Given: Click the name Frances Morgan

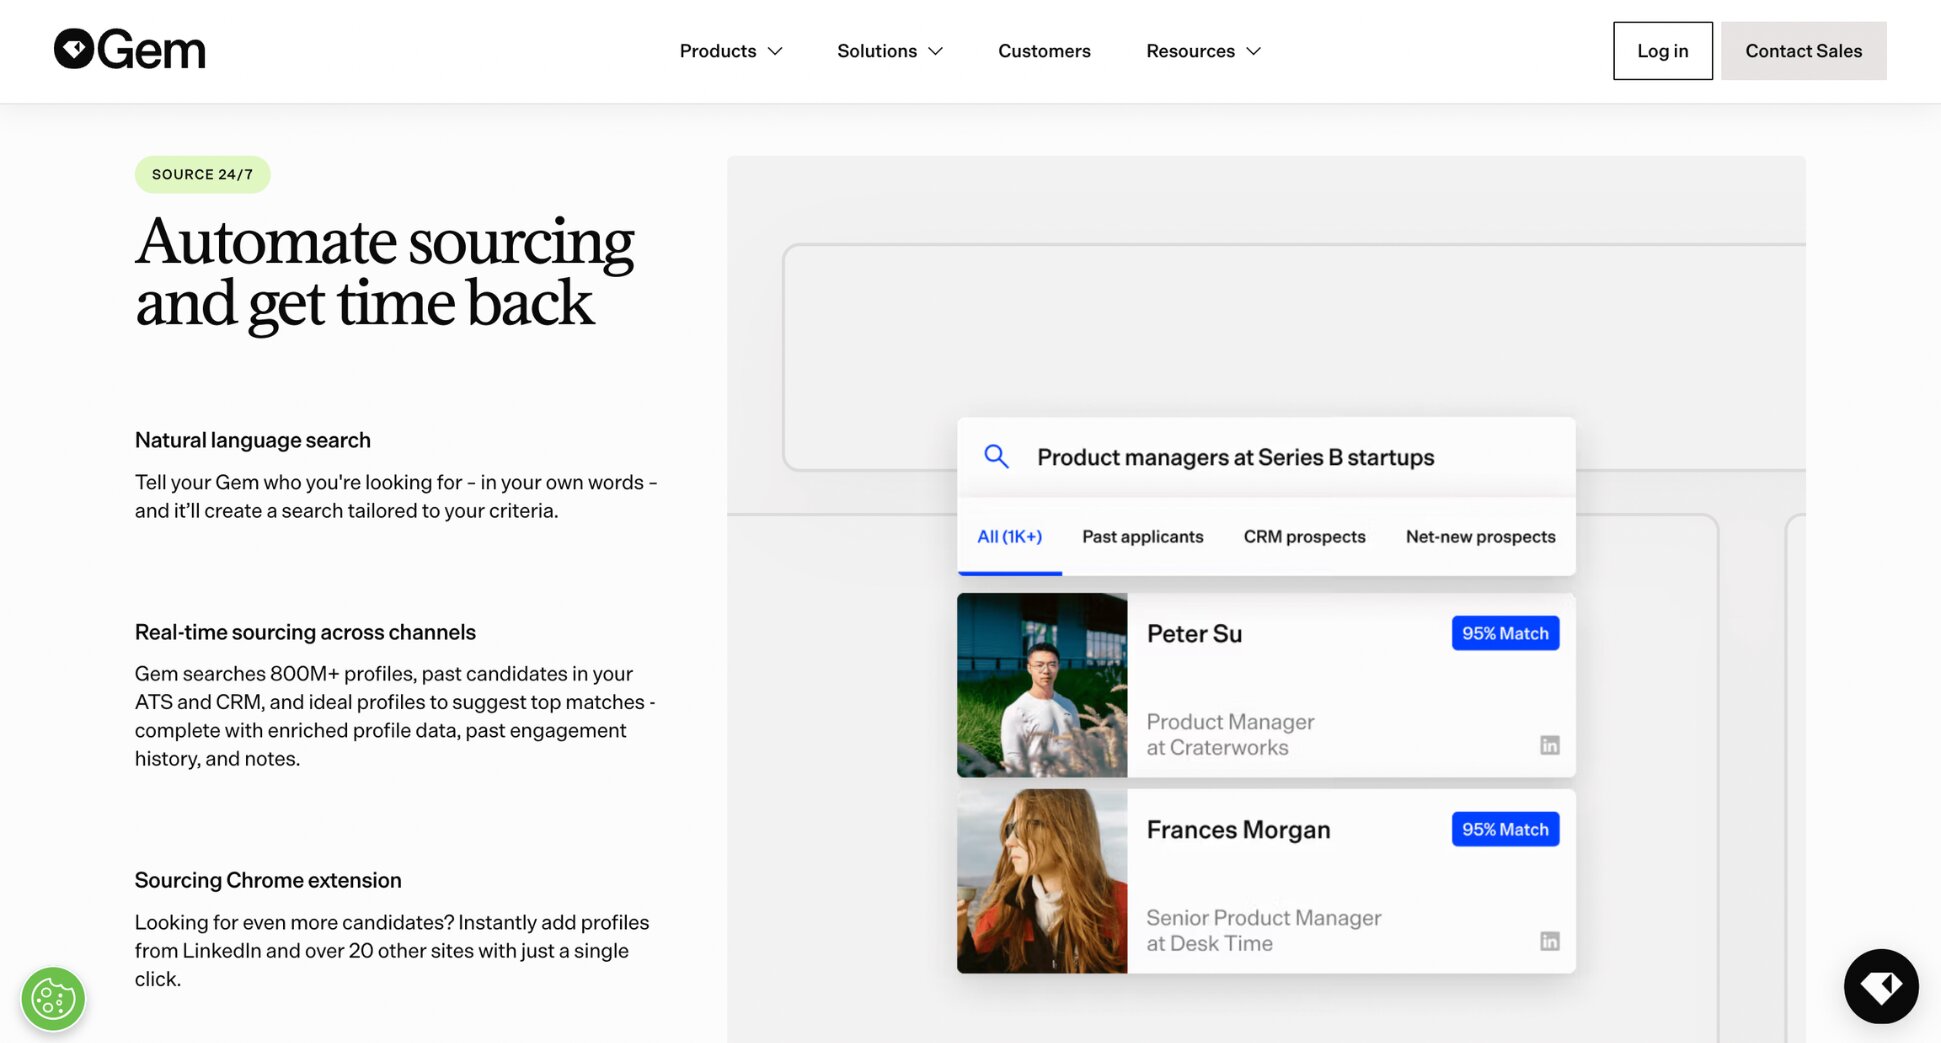Looking at the screenshot, I should [x=1238, y=830].
